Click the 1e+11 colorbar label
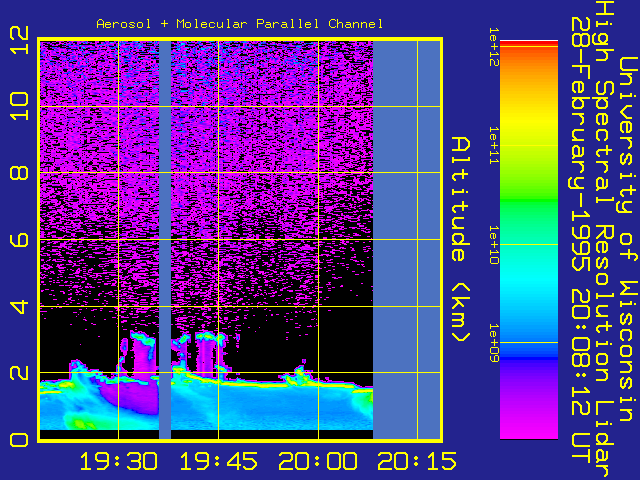The height and width of the screenshot is (480, 640). tap(494, 146)
